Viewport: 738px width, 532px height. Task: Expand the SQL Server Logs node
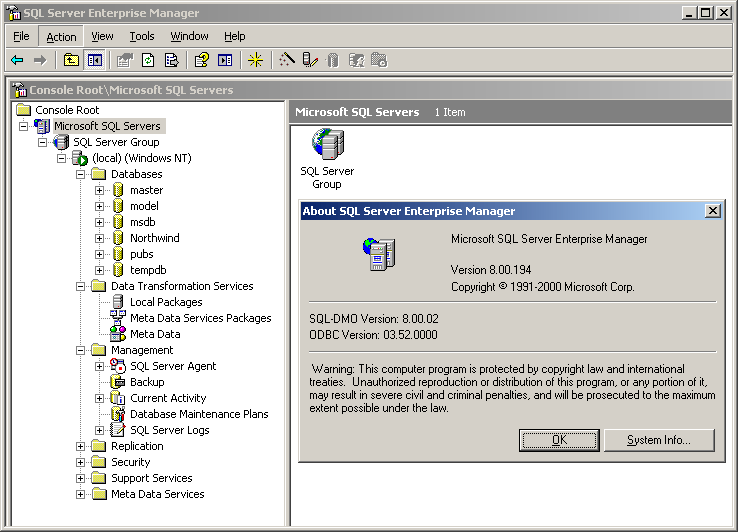pyautogui.click(x=99, y=430)
